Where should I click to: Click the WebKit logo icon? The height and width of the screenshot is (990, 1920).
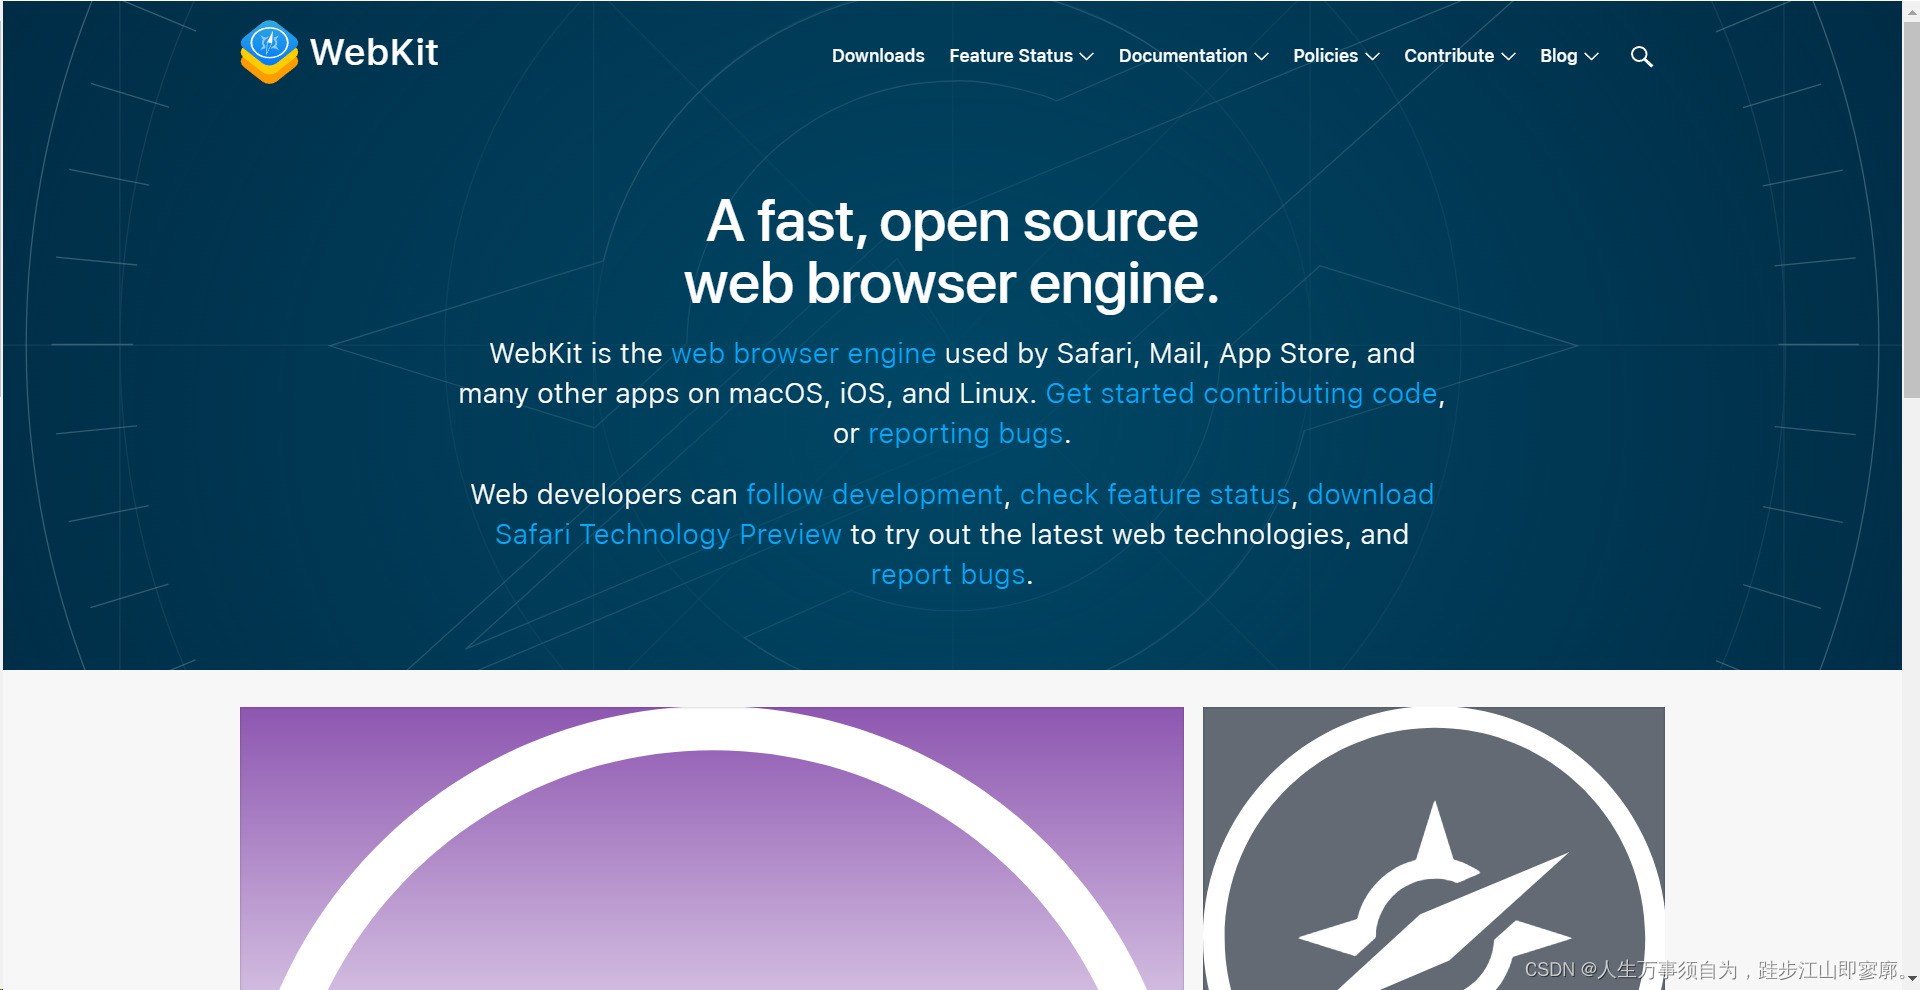[x=267, y=51]
